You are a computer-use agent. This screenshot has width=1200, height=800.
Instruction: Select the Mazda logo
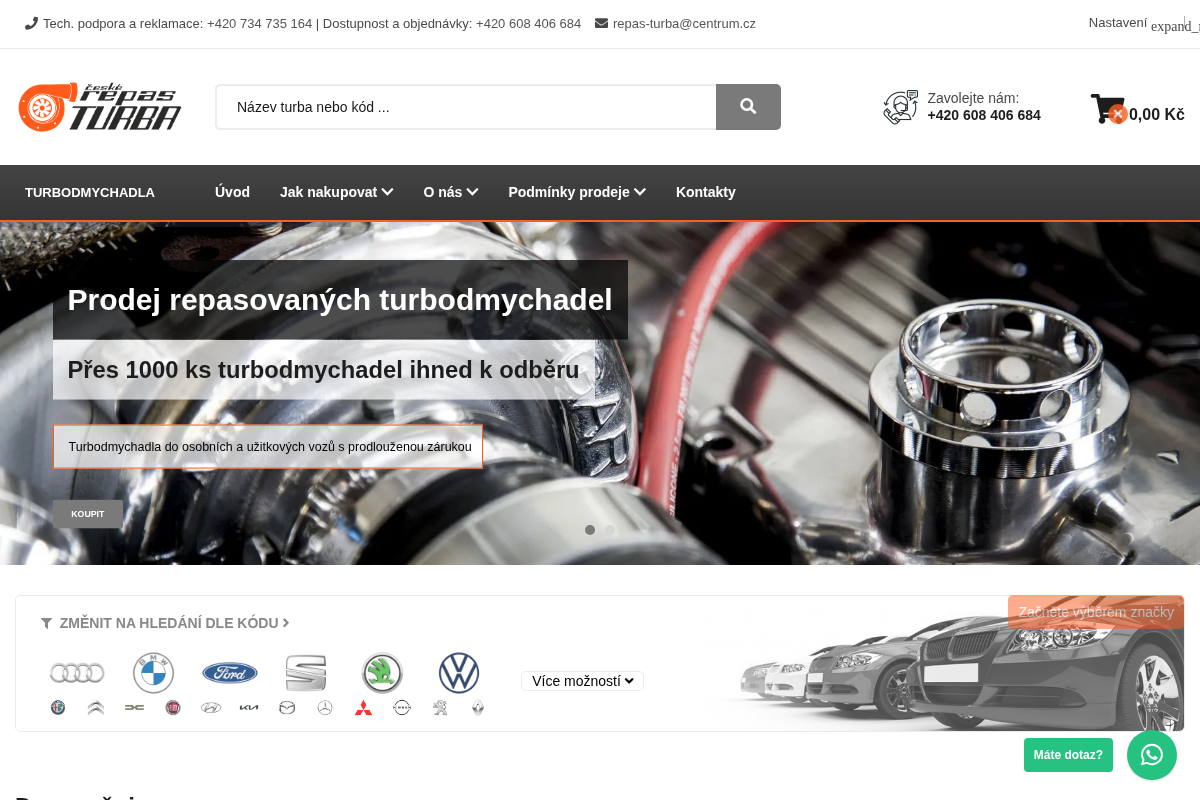click(x=287, y=708)
